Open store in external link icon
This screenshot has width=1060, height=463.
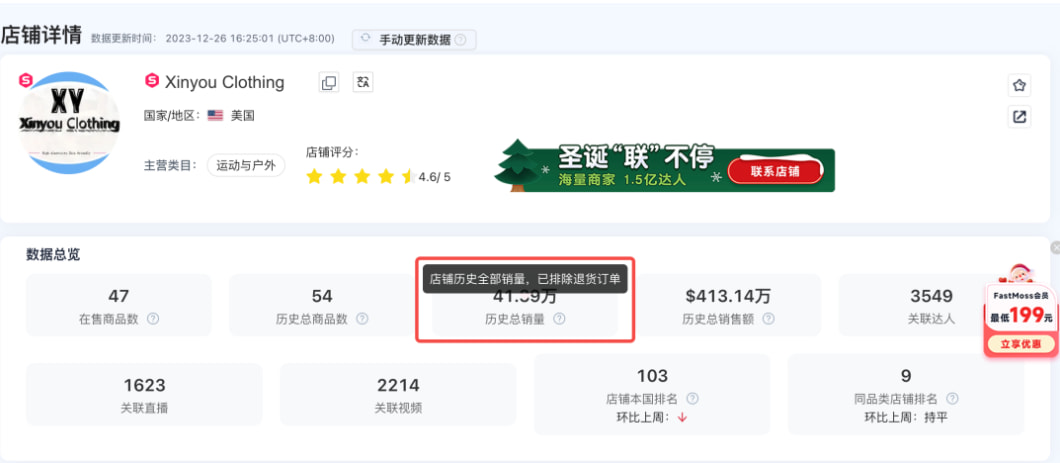pyautogui.click(x=1019, y=117)
